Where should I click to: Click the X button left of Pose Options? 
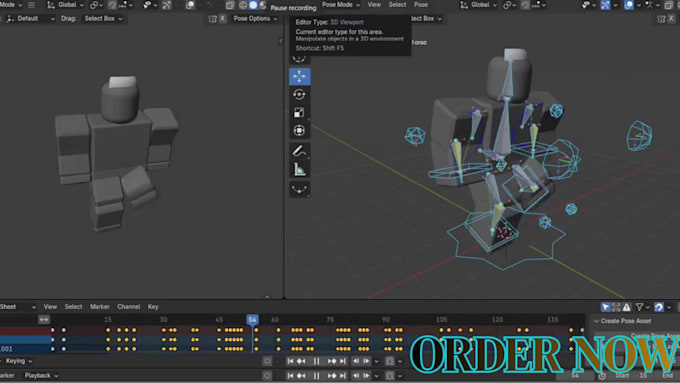222,19
